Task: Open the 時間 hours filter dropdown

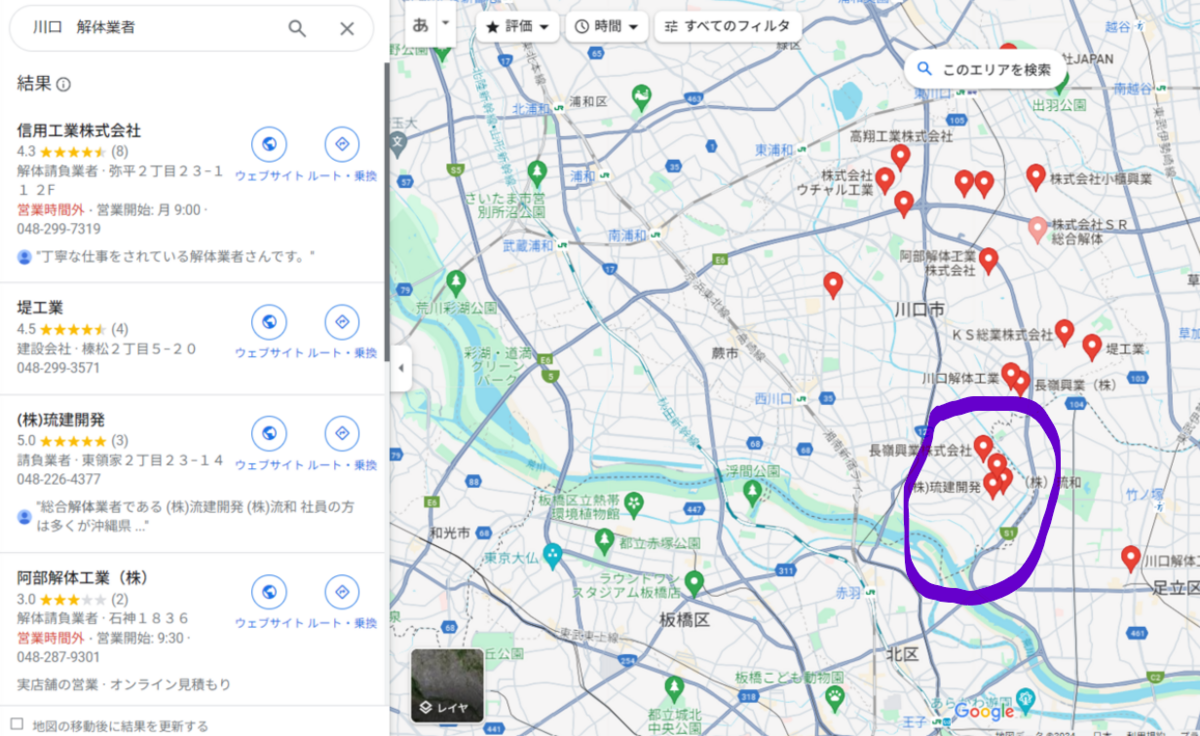Action: pyautogui.click(x=607, y=27)
